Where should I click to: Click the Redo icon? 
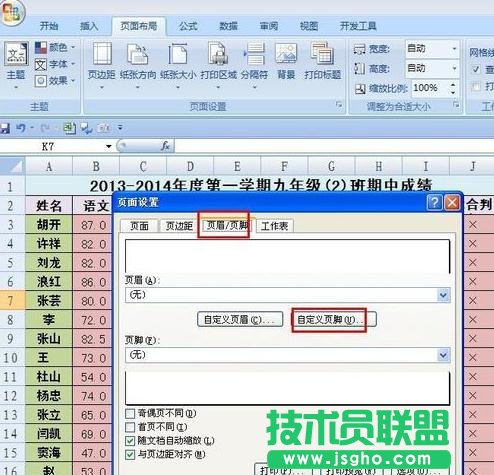tap(45, 128)
